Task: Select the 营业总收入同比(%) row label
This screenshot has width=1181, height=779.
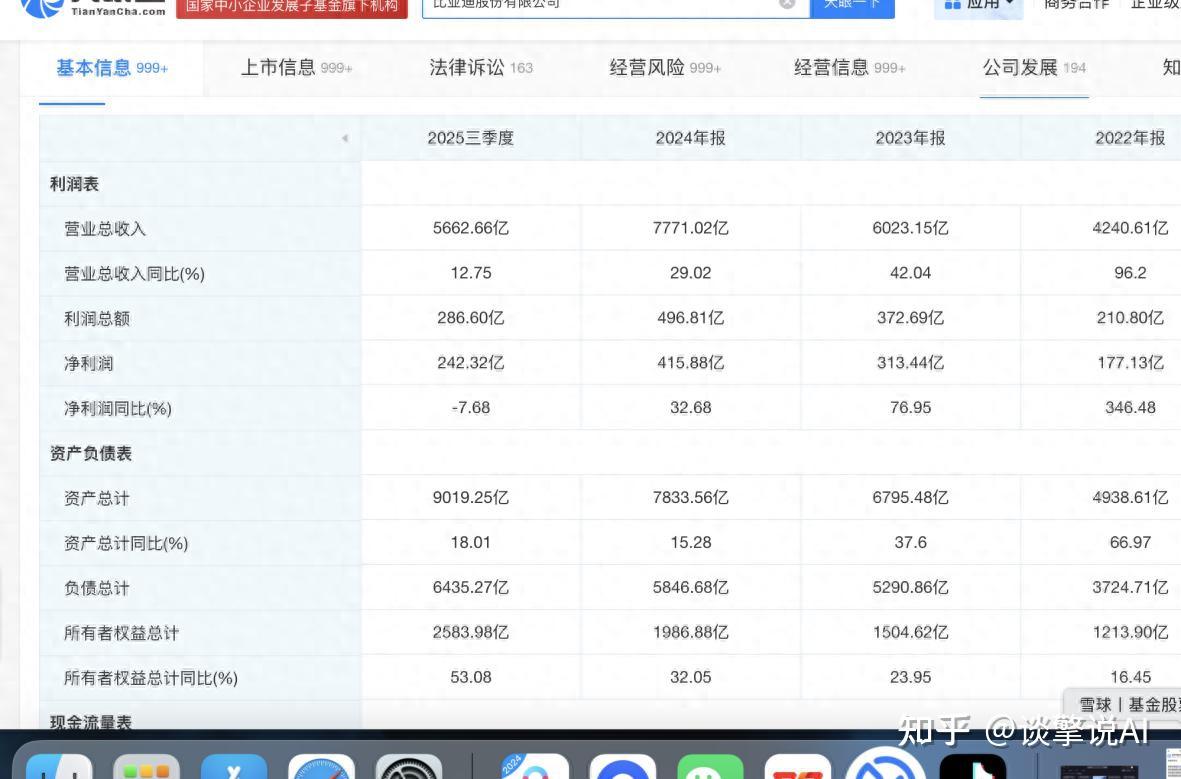Action: (135, 273)
